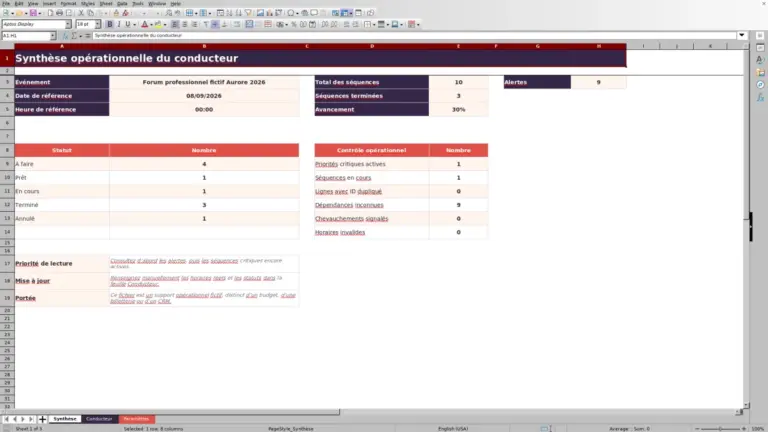Click the Print icon in the toolbar
Viewport: 768px width, 432px height.
coord(59,13)
